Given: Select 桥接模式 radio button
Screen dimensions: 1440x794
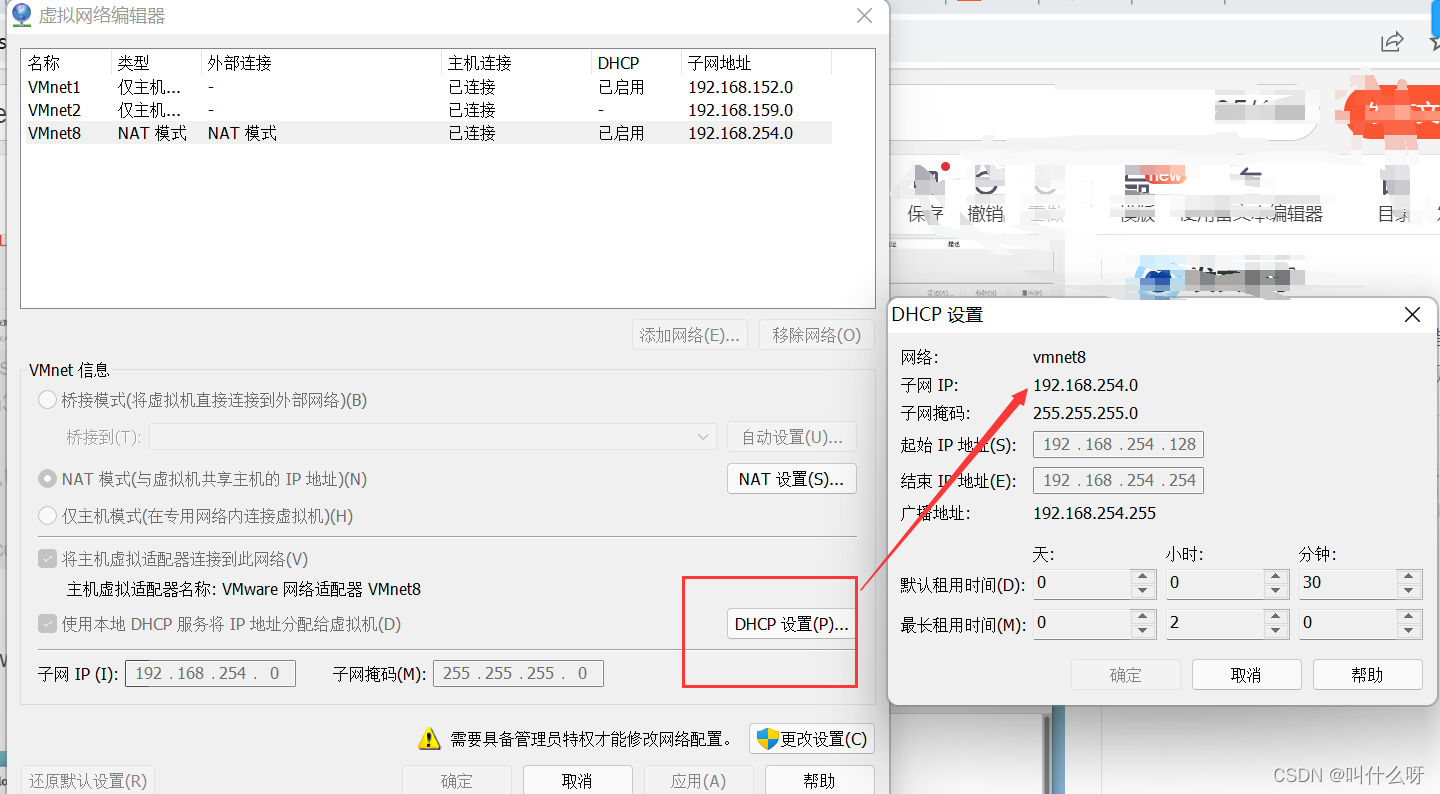Looking at the screenshot, I should point(47,400).
